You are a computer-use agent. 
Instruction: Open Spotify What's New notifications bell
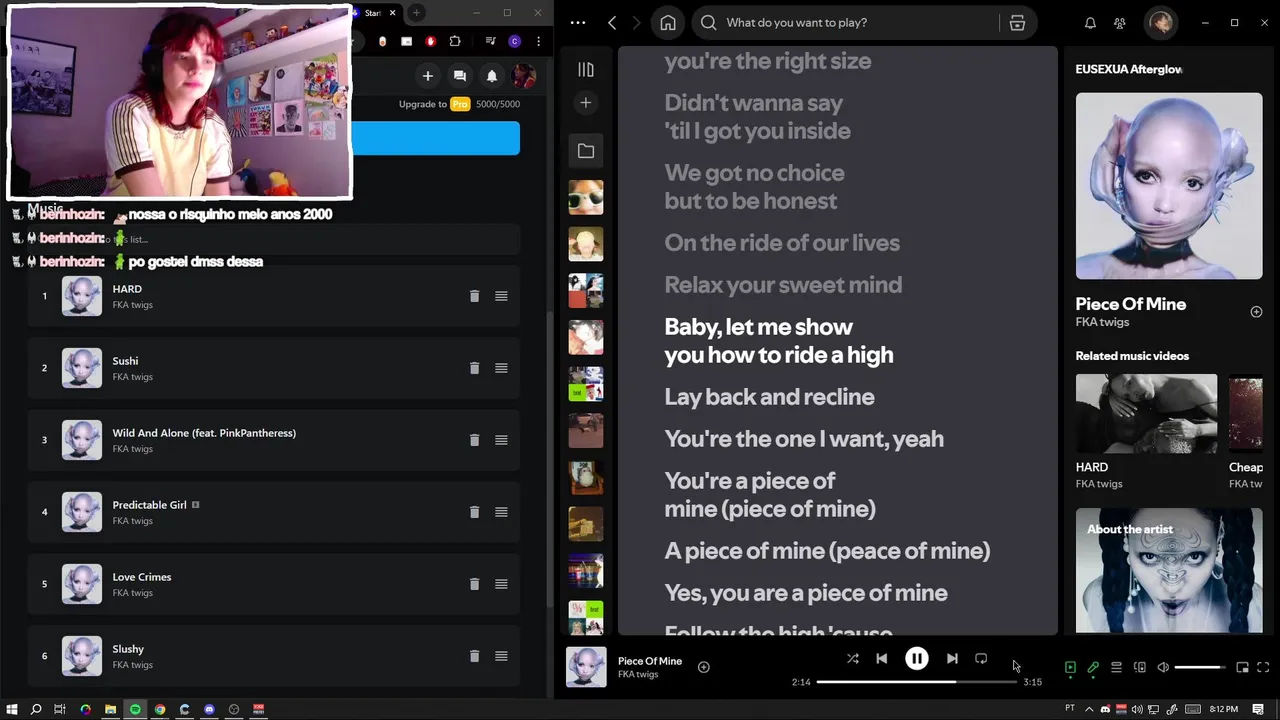tap(1090, 23)
